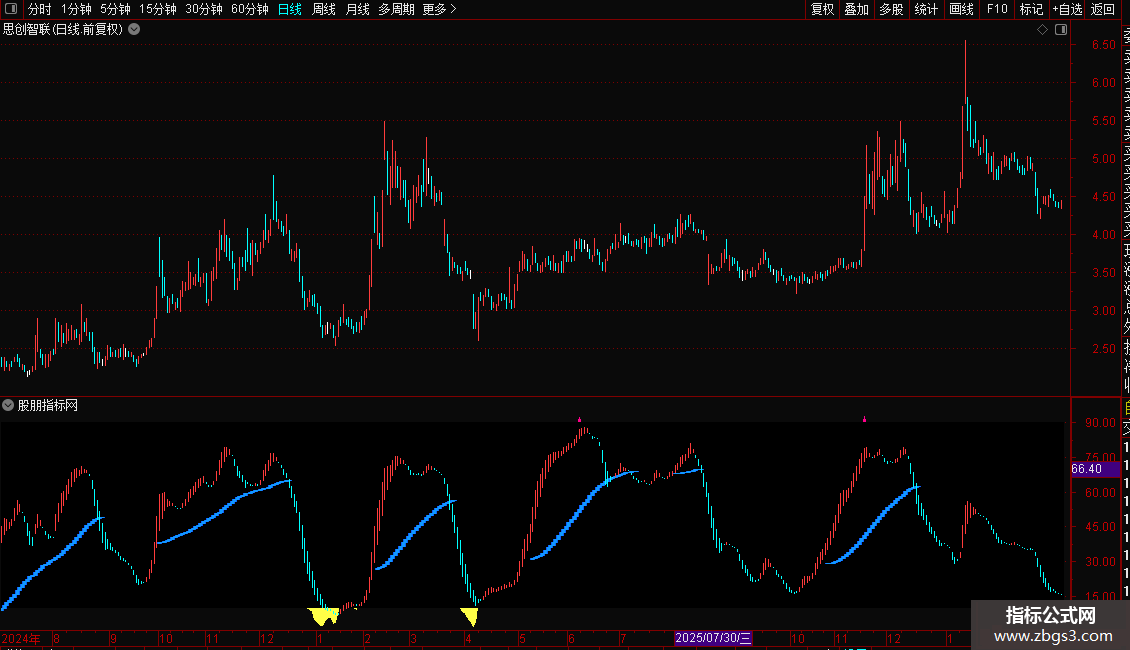Click the 返回 return button

pyautogui.click(x=1103, y=9)
